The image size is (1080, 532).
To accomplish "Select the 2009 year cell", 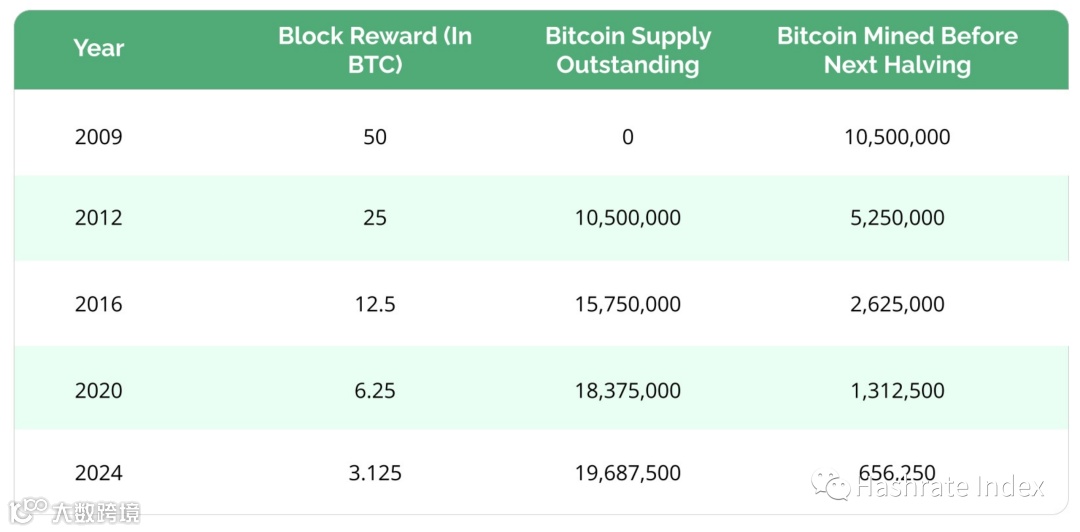I will 99,137.
